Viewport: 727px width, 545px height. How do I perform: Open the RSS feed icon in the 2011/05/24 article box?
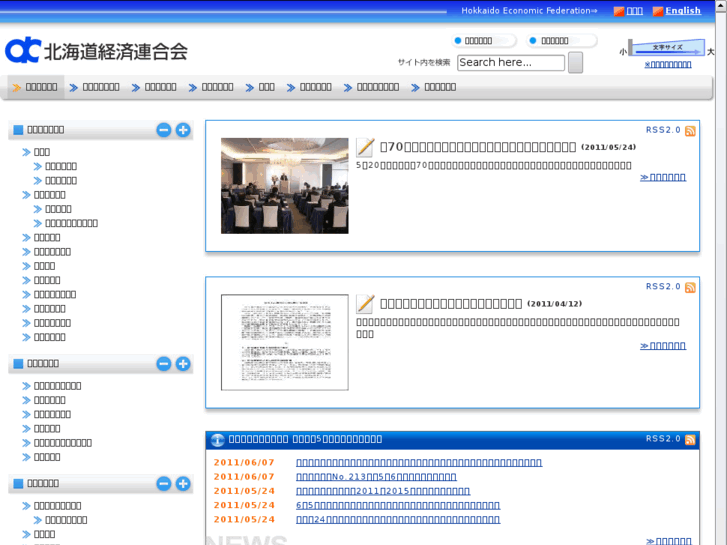point(690,131)
